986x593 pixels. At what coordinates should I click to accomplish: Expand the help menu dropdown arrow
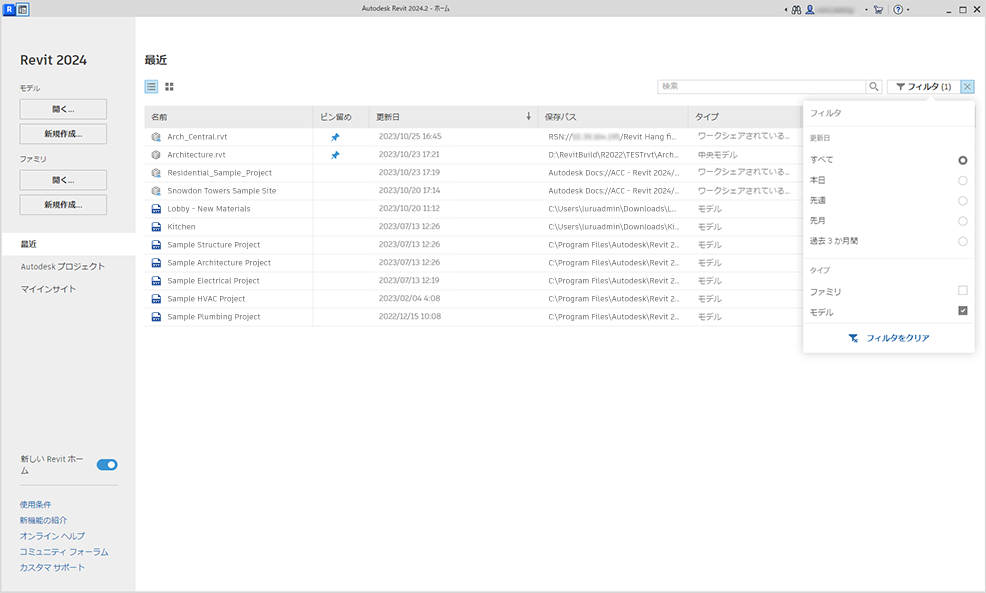tap(908, 10)
